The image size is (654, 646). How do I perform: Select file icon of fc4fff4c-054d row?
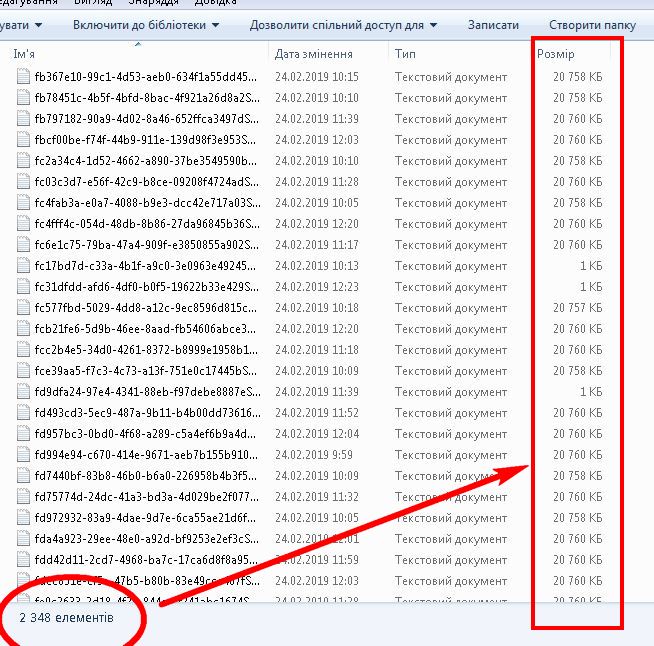pyautogui.click(x=23, y=224)
